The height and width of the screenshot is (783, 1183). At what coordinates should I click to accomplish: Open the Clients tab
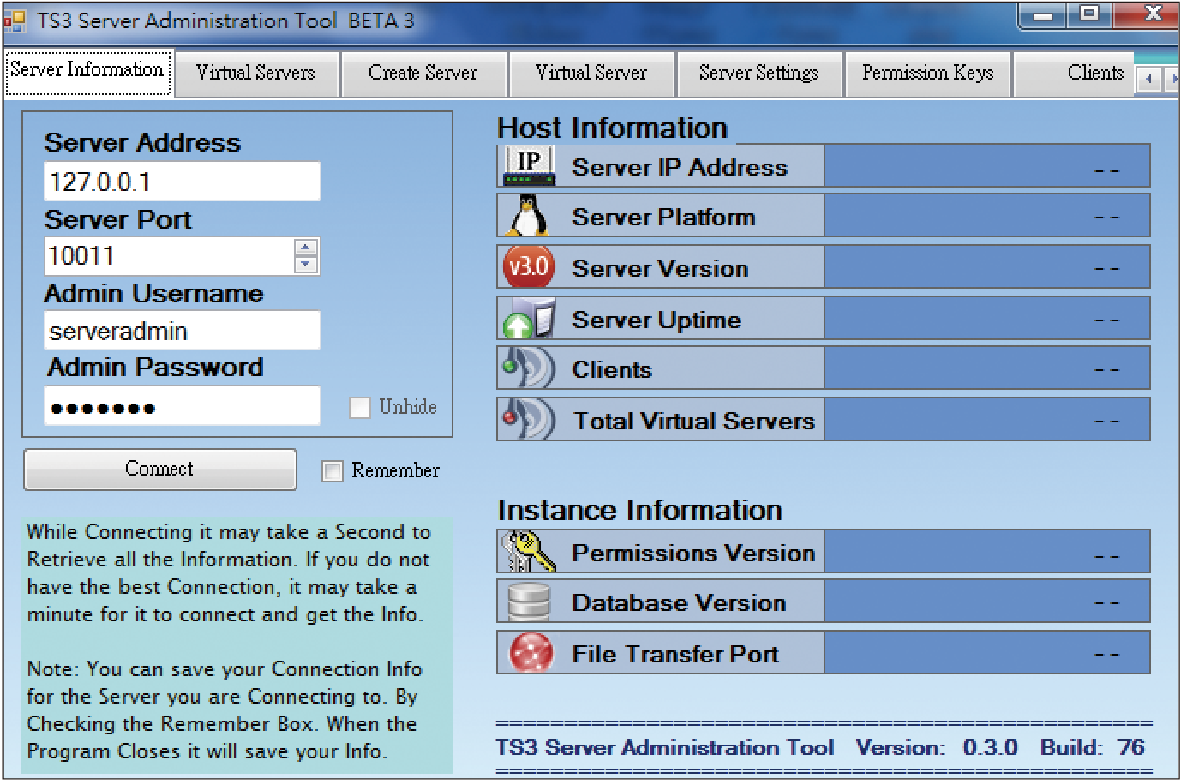pos(1075,73)
